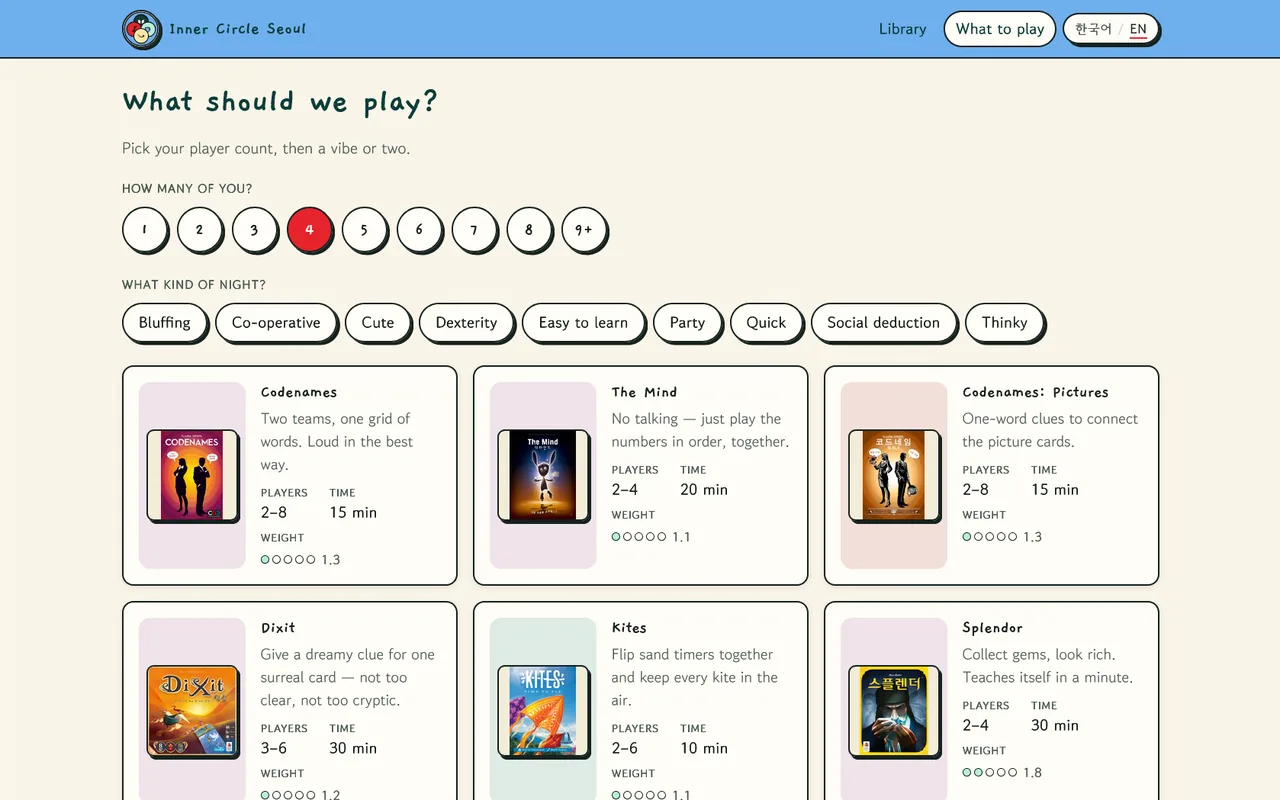Toggle the Quick vibe tag

pyautogui.click(x=766, y=323)
